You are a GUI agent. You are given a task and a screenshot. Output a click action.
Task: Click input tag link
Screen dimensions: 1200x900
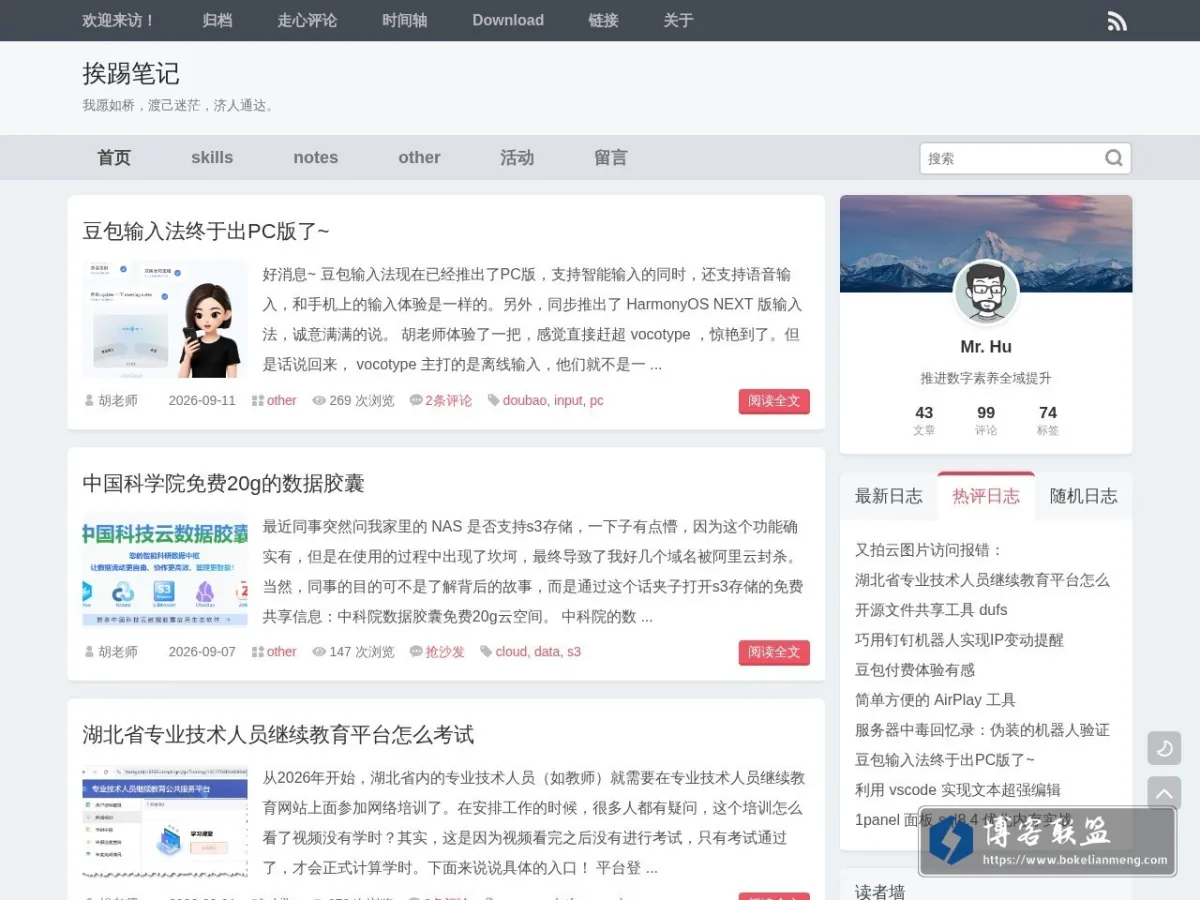click(568, 401)
